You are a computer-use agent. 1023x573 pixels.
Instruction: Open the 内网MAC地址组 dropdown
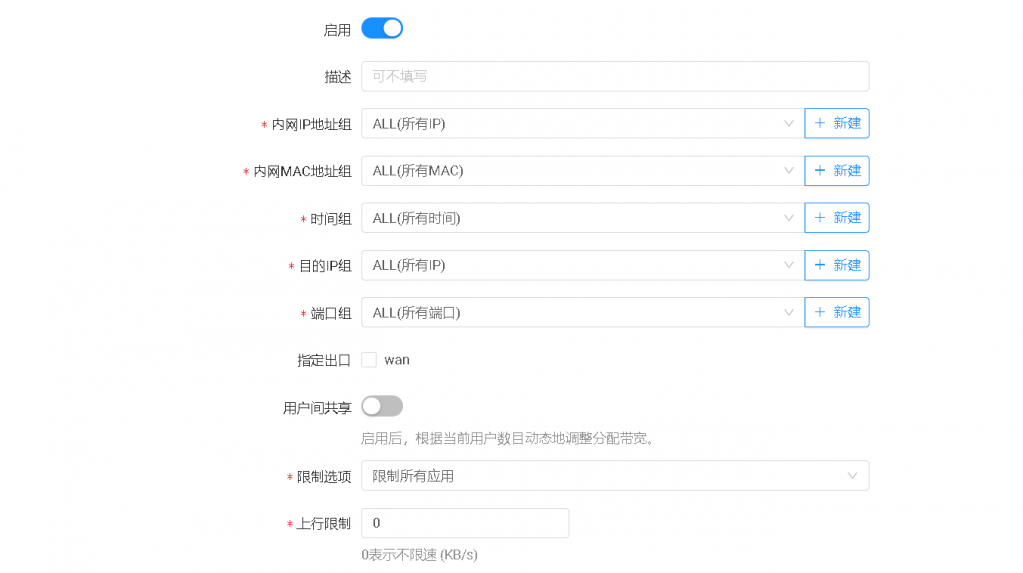(583, 171)
